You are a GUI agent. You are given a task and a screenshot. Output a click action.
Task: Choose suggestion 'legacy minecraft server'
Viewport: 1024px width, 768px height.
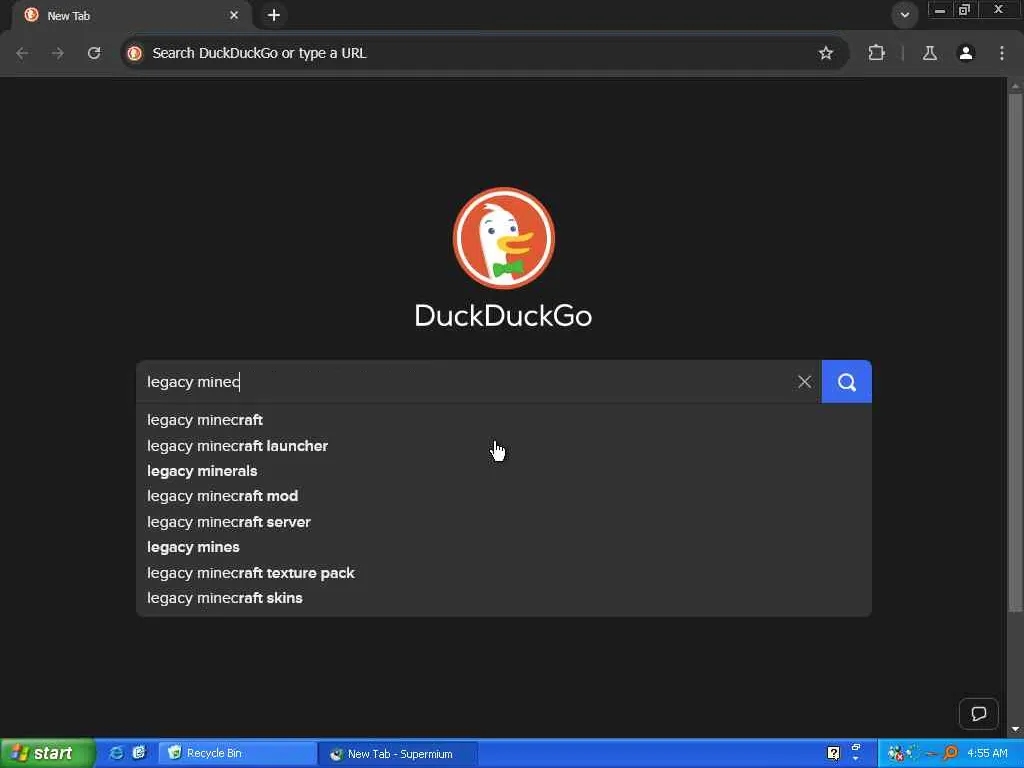coord(503,522)
